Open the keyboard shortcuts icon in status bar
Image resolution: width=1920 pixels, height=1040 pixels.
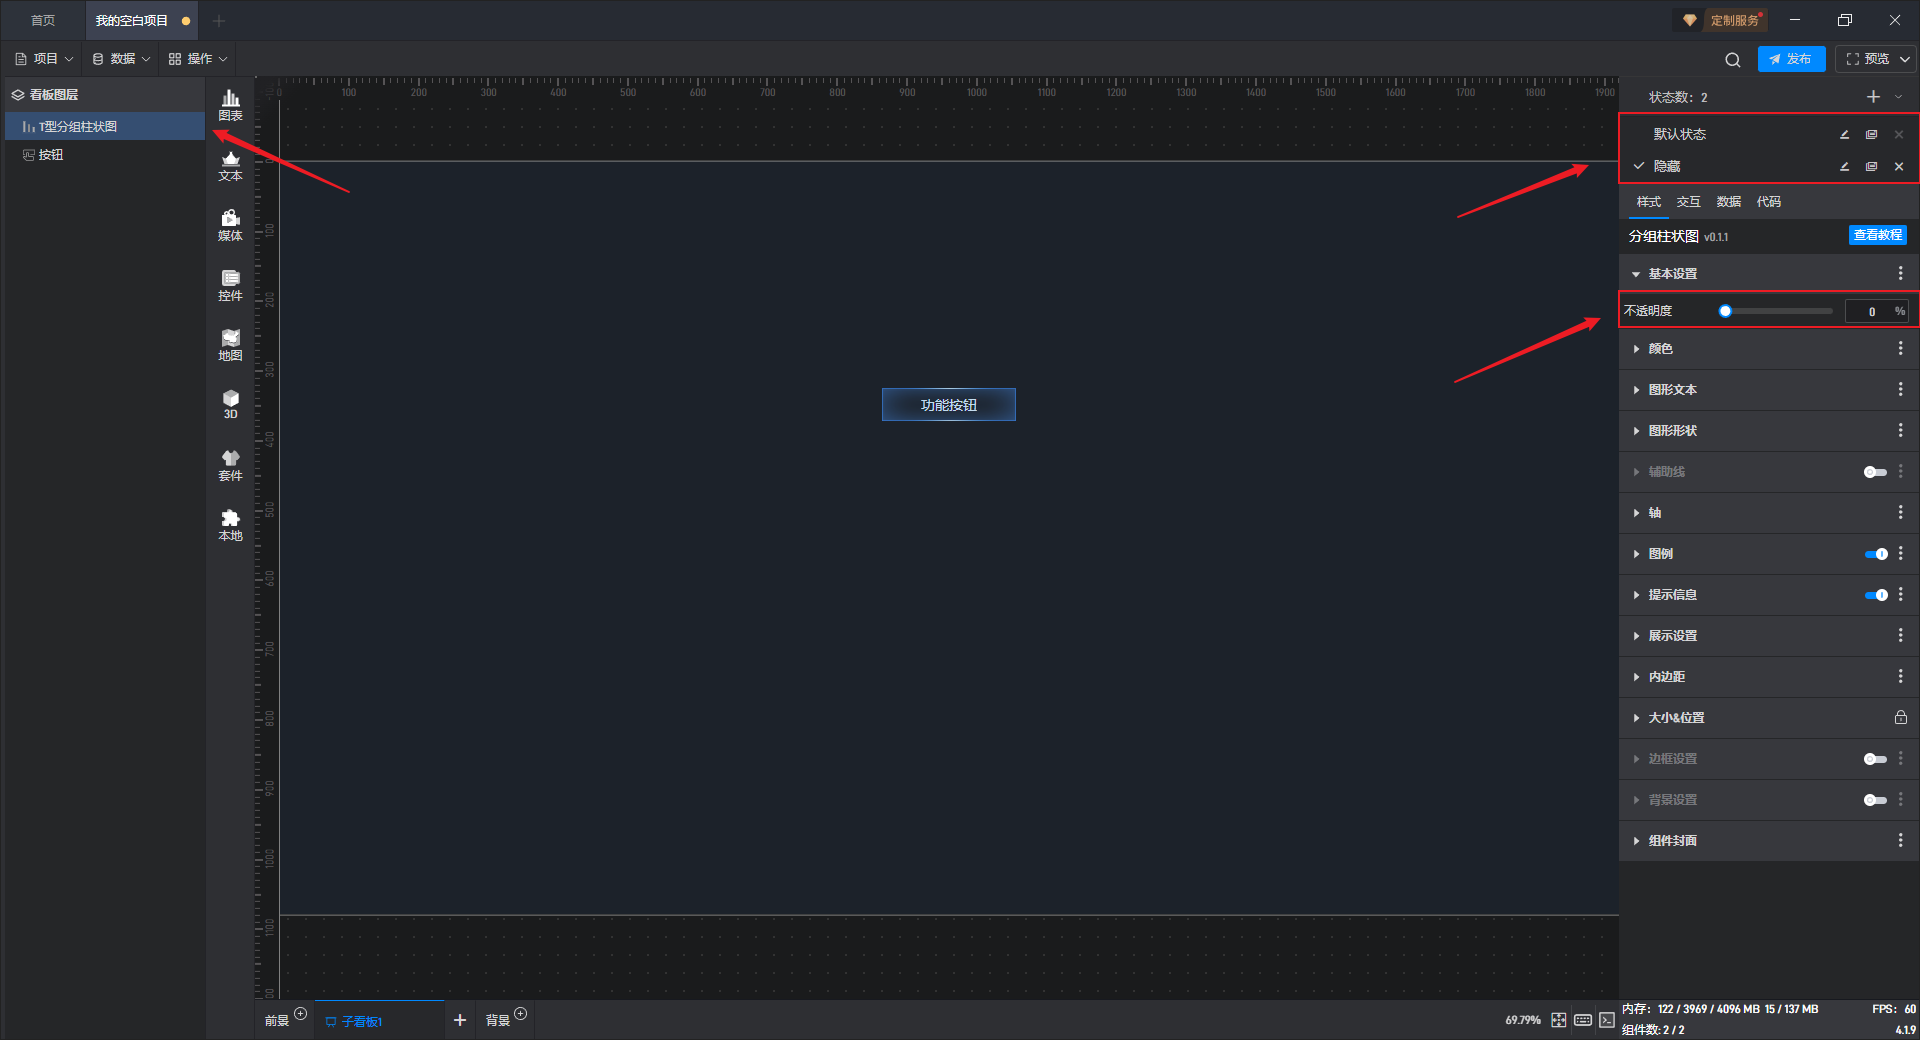(1583, 1020)
